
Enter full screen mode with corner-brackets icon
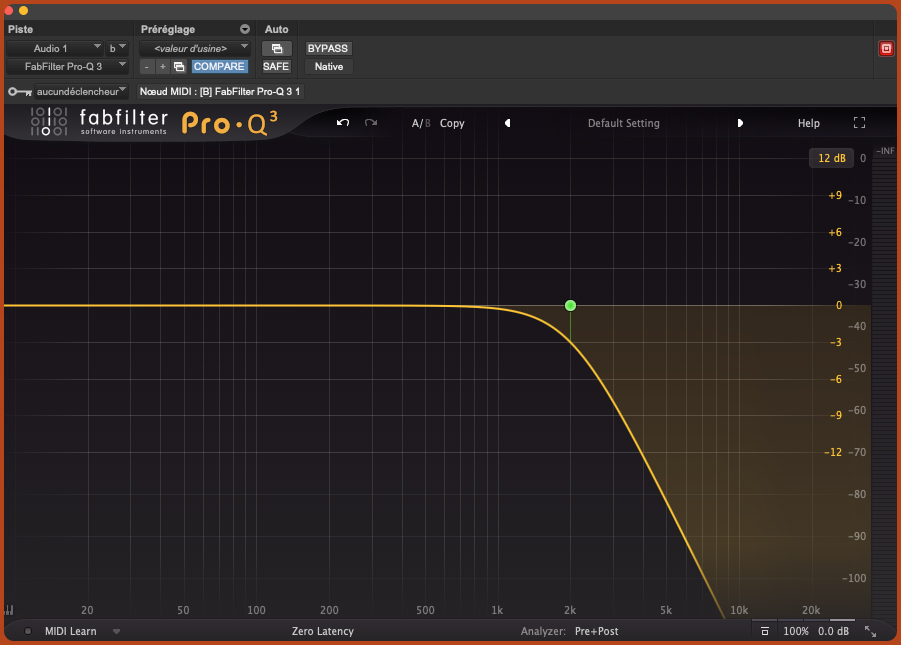pos(859,123)
